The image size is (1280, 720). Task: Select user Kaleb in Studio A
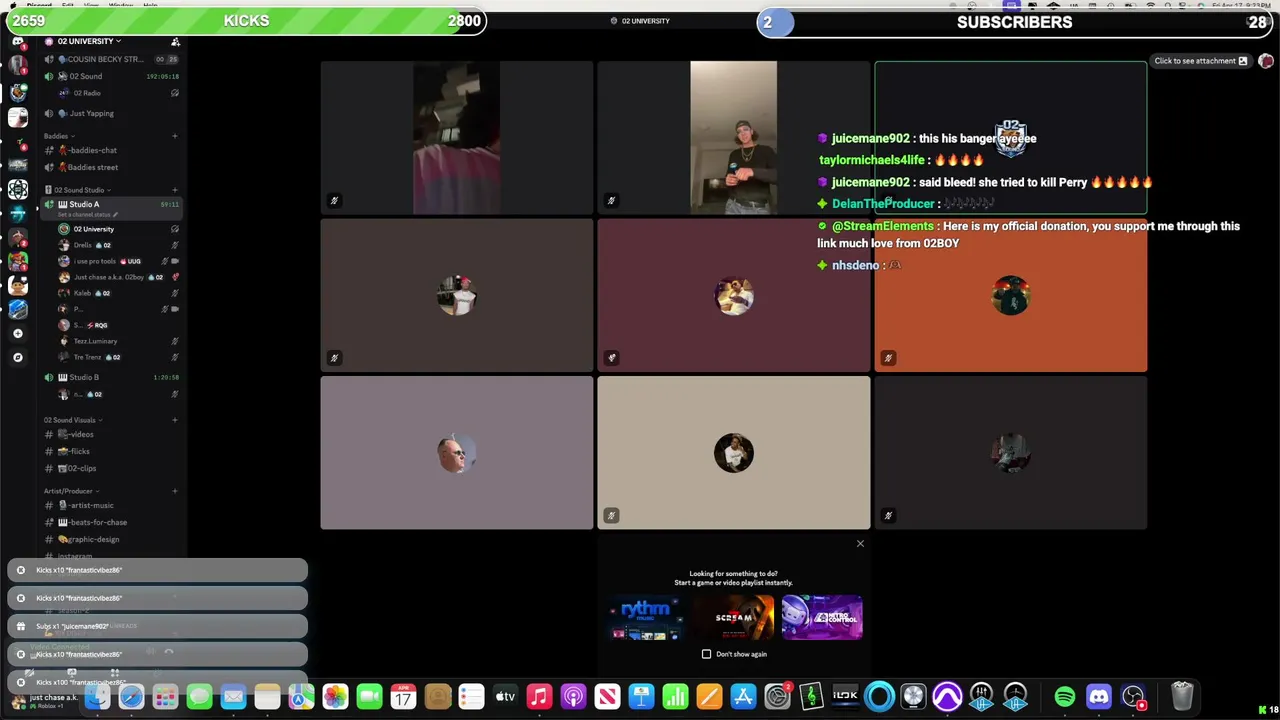pyautogui.click(x=118, y=293)
